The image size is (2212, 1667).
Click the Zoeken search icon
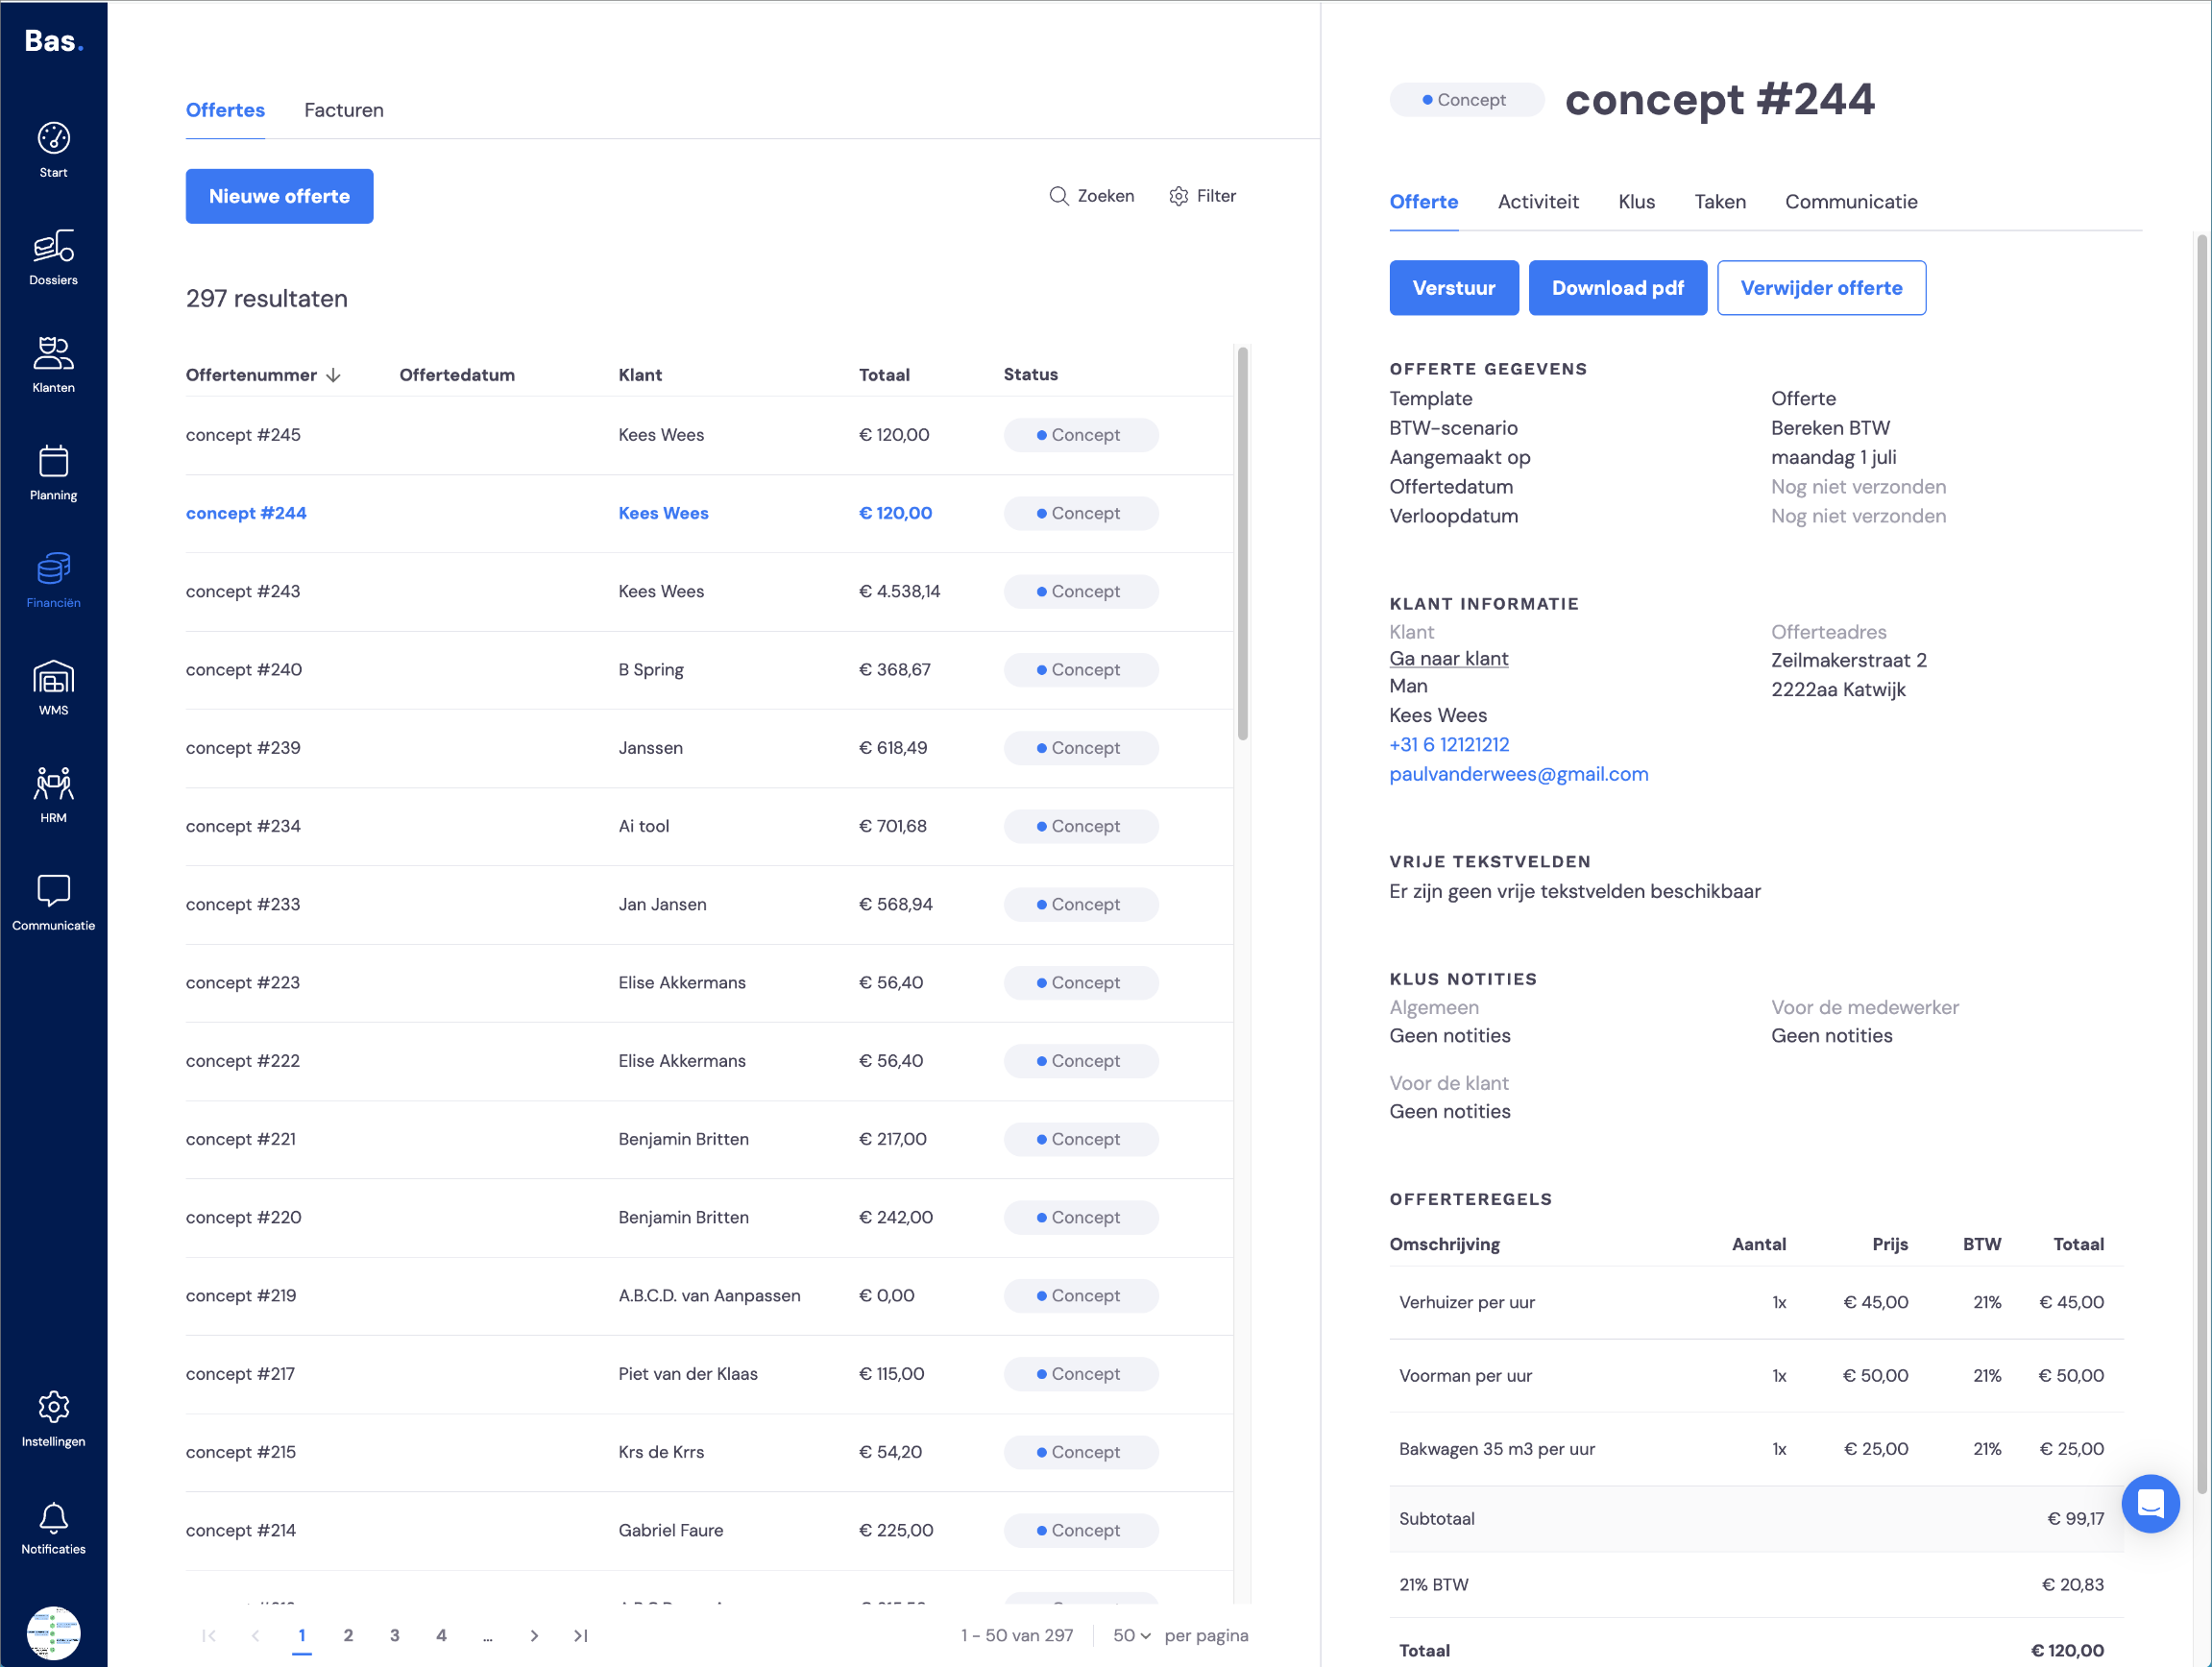pyautogui.click(x=1058, y=196)
